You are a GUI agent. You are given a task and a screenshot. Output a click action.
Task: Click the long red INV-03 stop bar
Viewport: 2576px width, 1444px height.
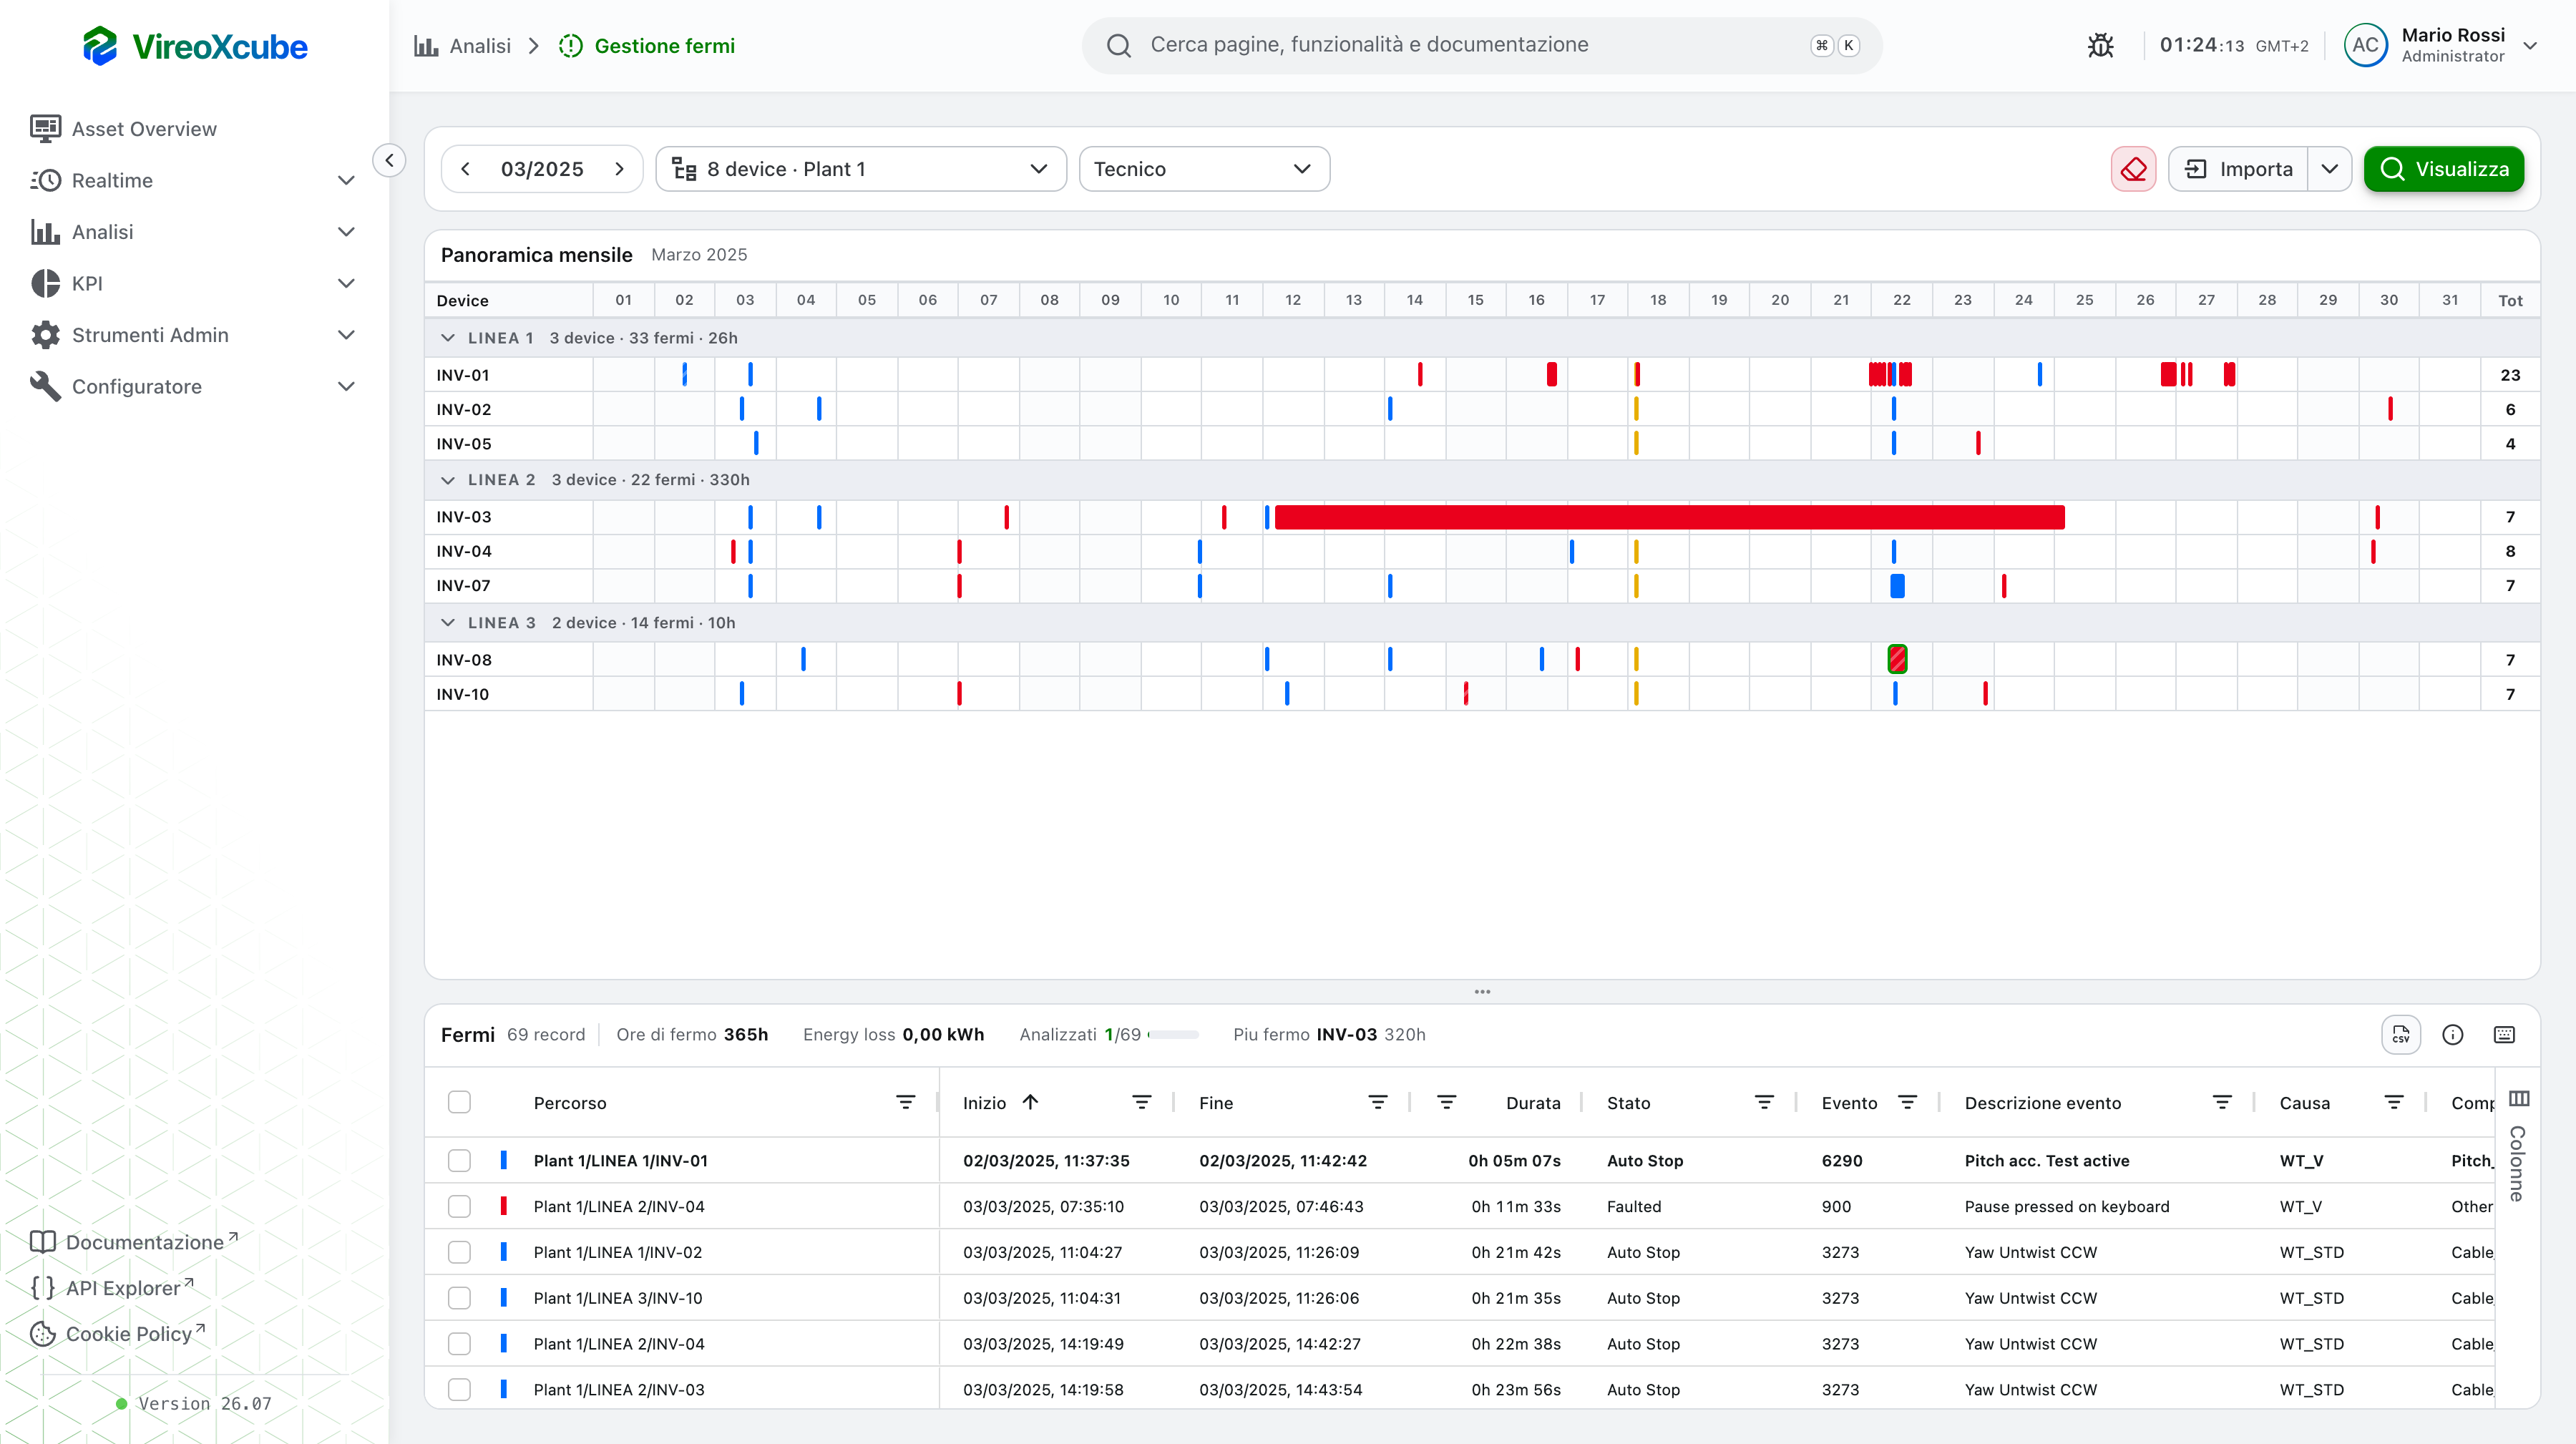coord(1669,517)
